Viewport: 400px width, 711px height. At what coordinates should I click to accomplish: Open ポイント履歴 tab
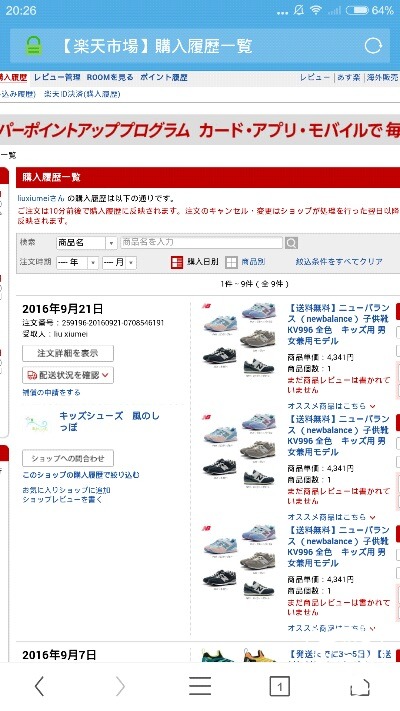point(164,78)
